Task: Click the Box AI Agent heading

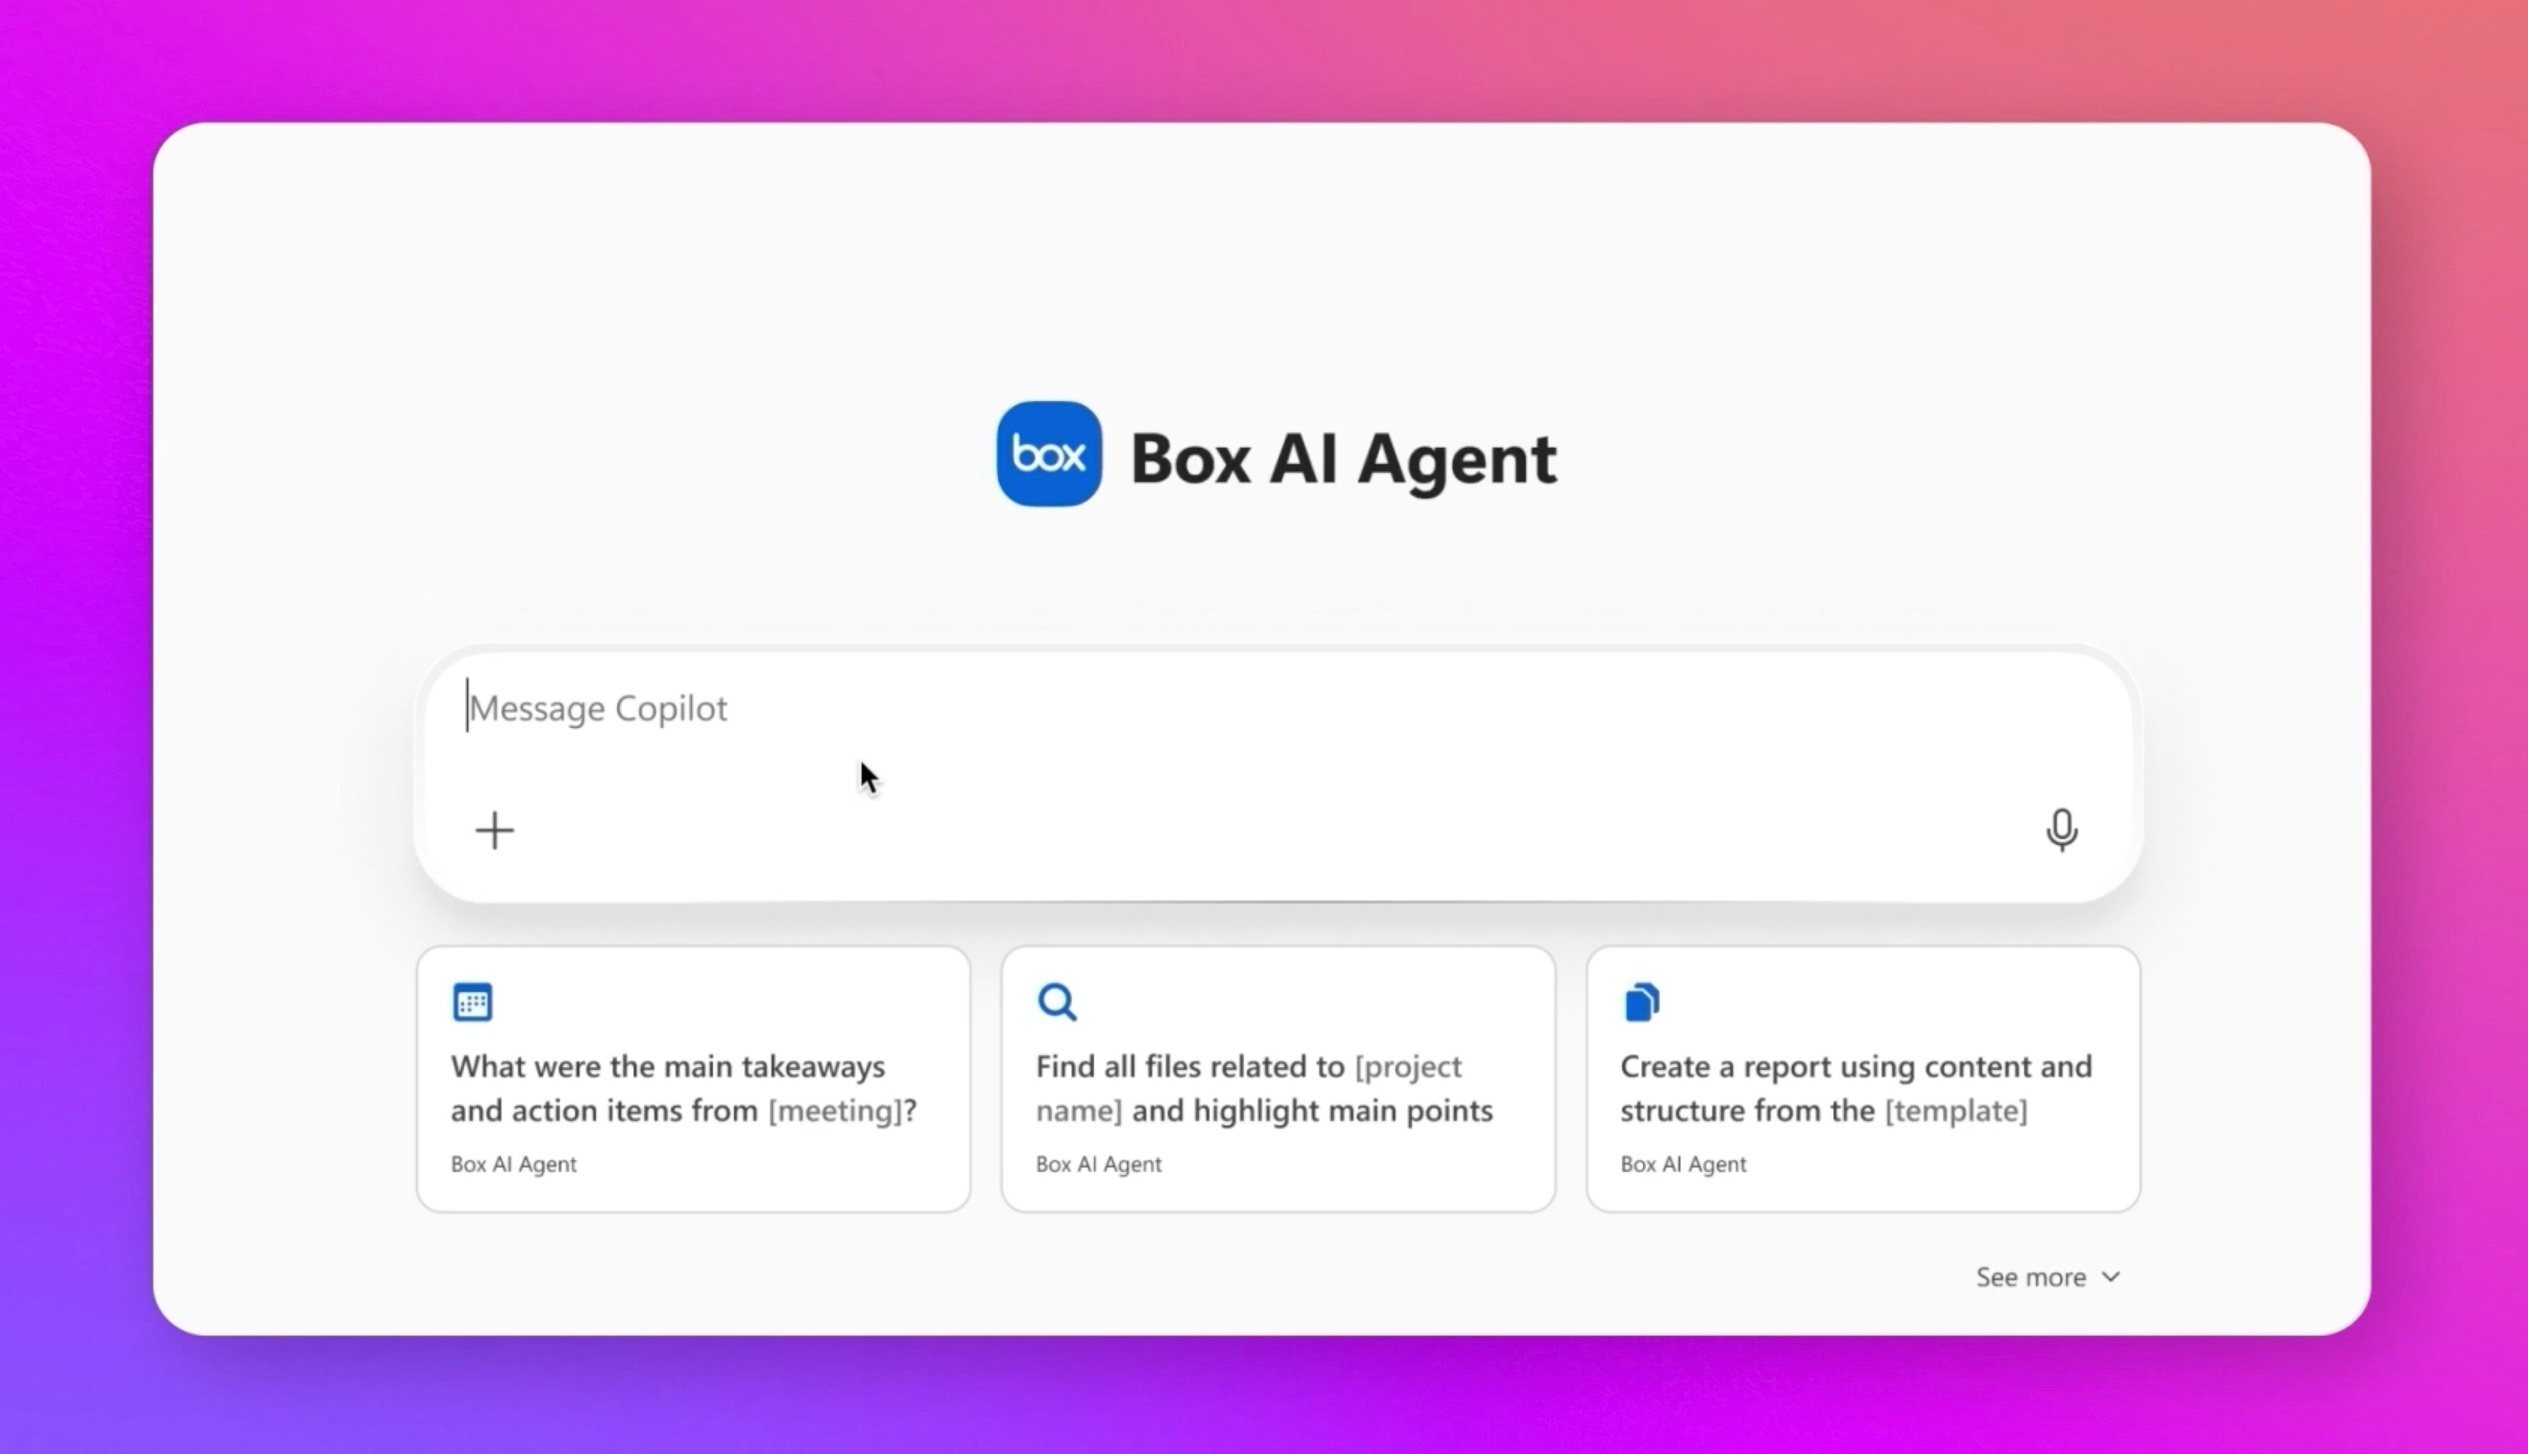Action: (1343, 459)
